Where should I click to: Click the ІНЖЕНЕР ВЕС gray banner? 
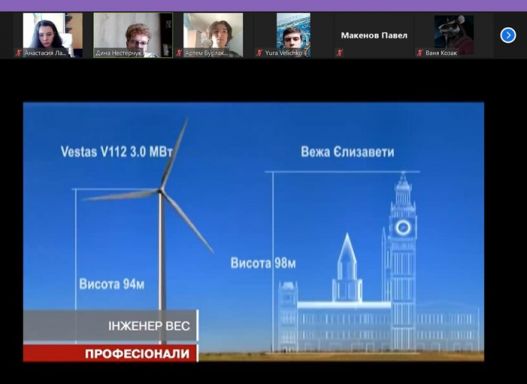pyautogui.click(x=111, y=326)
